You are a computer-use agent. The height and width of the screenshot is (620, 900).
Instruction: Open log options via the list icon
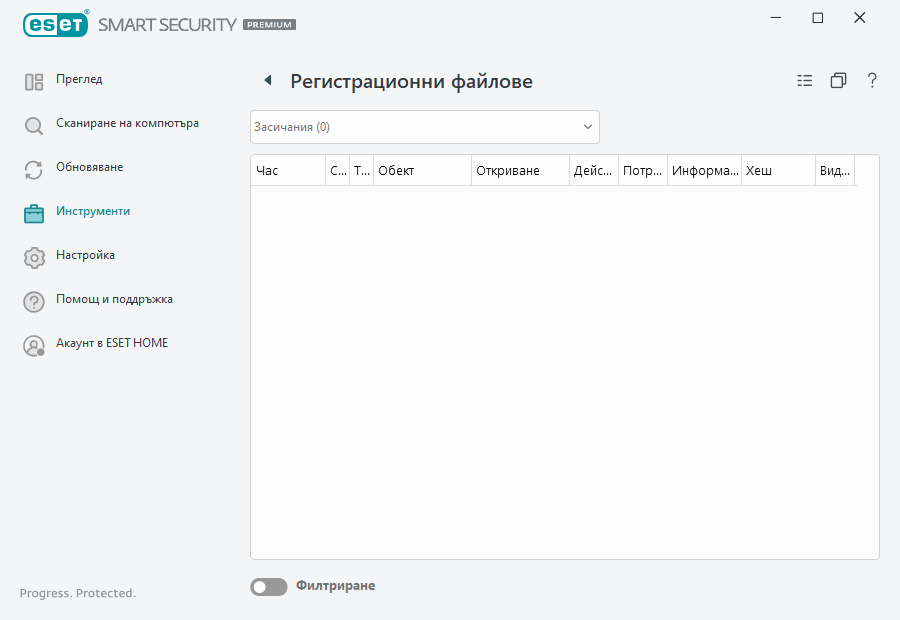[804, 80]
